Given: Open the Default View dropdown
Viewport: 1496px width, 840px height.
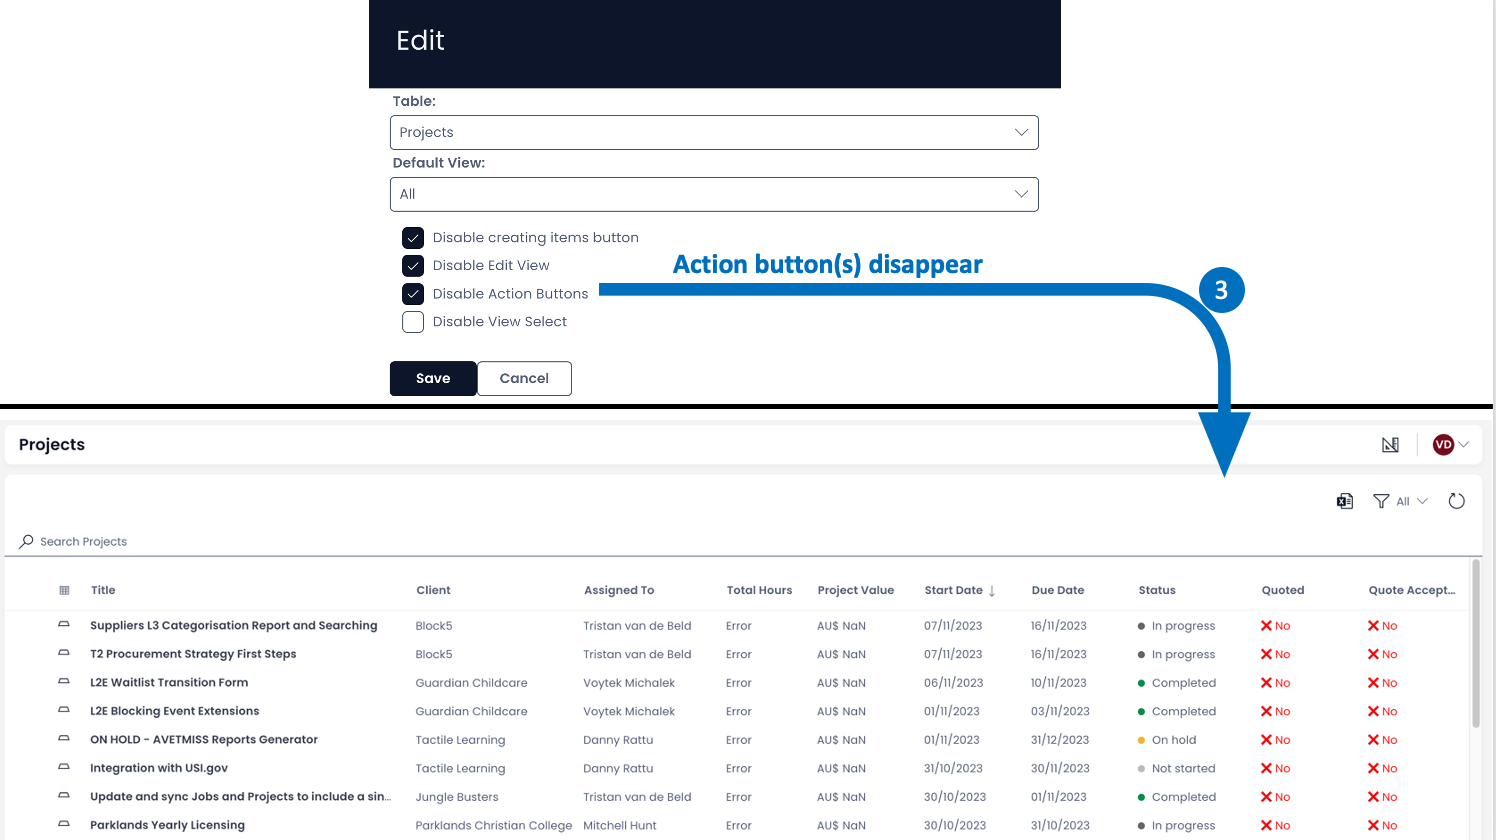Looking at the screenshot, I should tap(714, 195).
